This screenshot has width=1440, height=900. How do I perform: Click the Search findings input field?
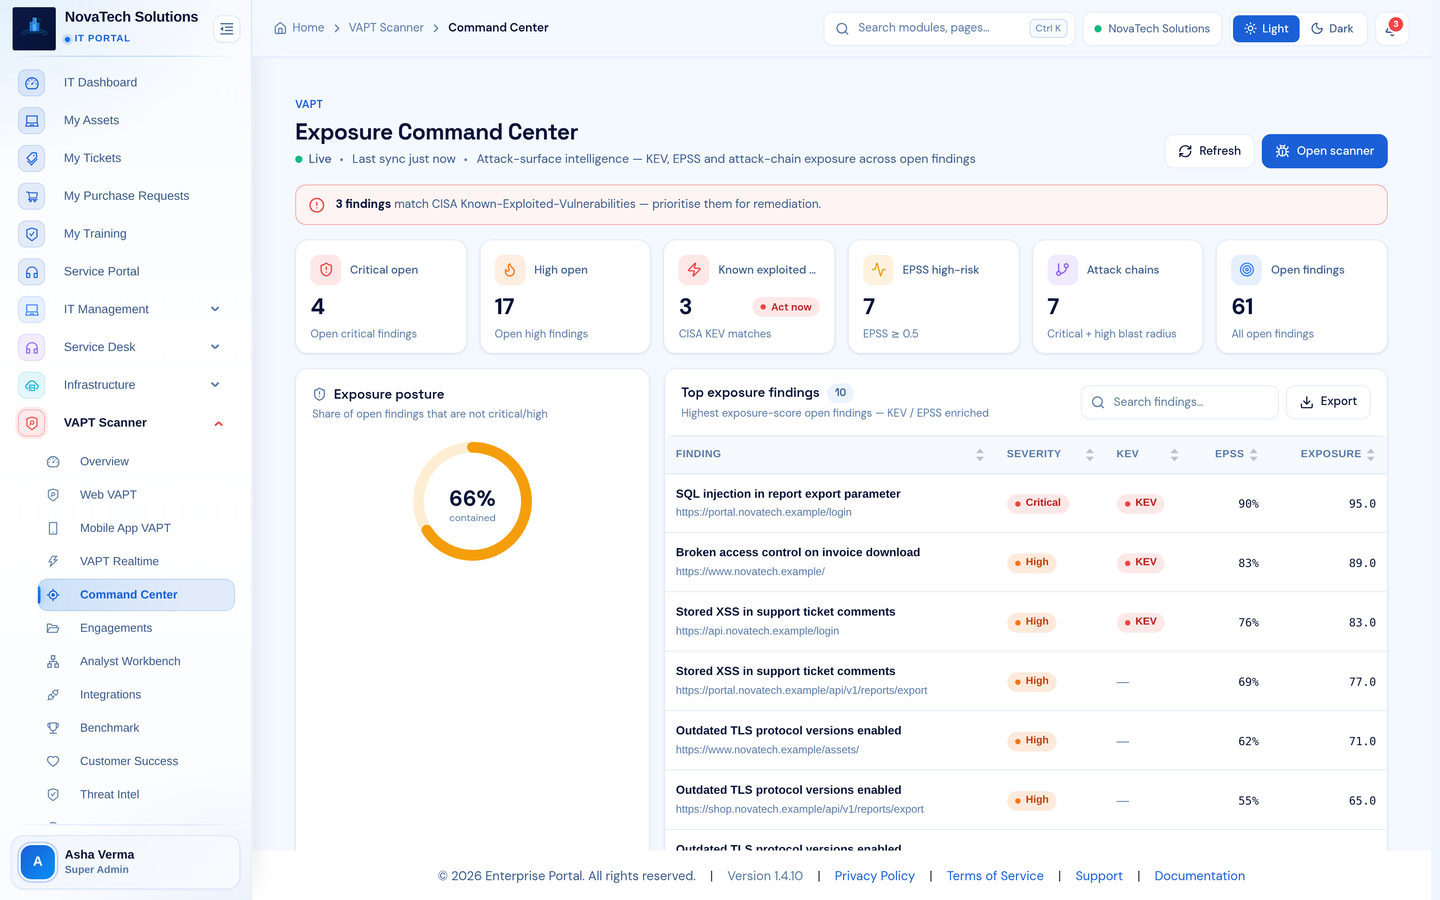pyautogui.click(x=1180, y=402)
